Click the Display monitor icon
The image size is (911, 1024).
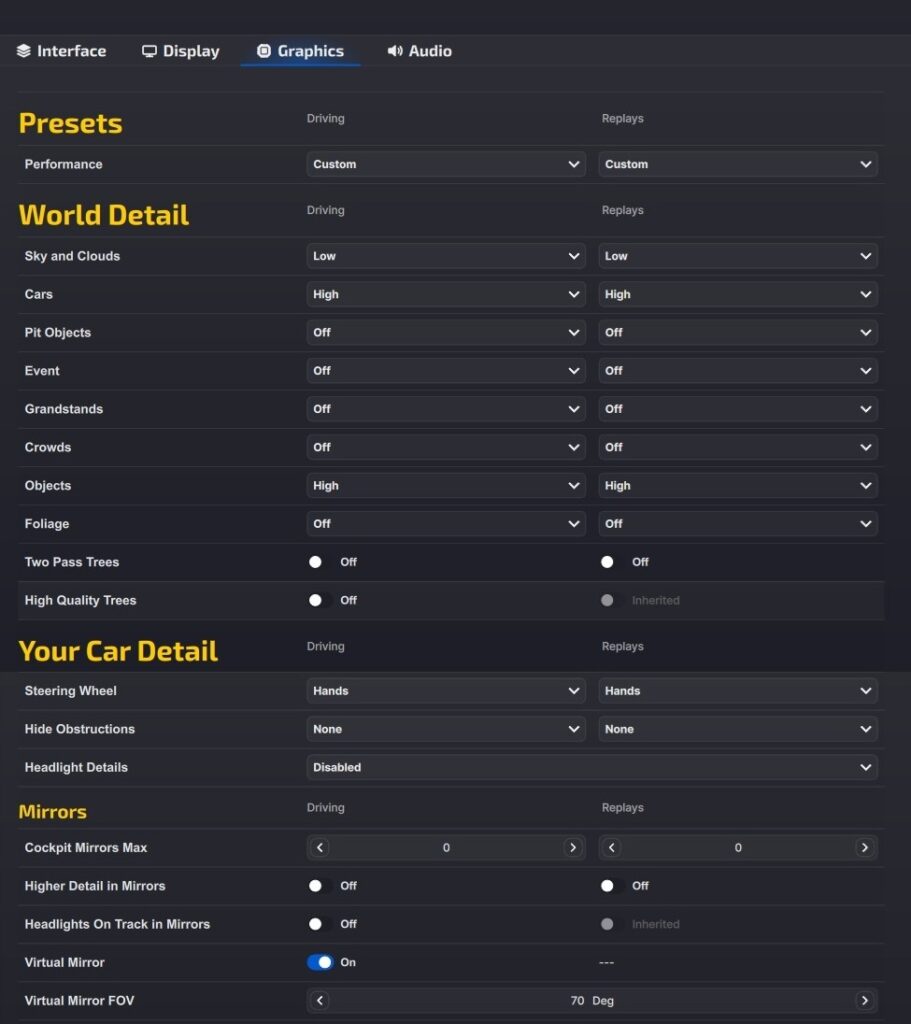click(x=149, y=51)
